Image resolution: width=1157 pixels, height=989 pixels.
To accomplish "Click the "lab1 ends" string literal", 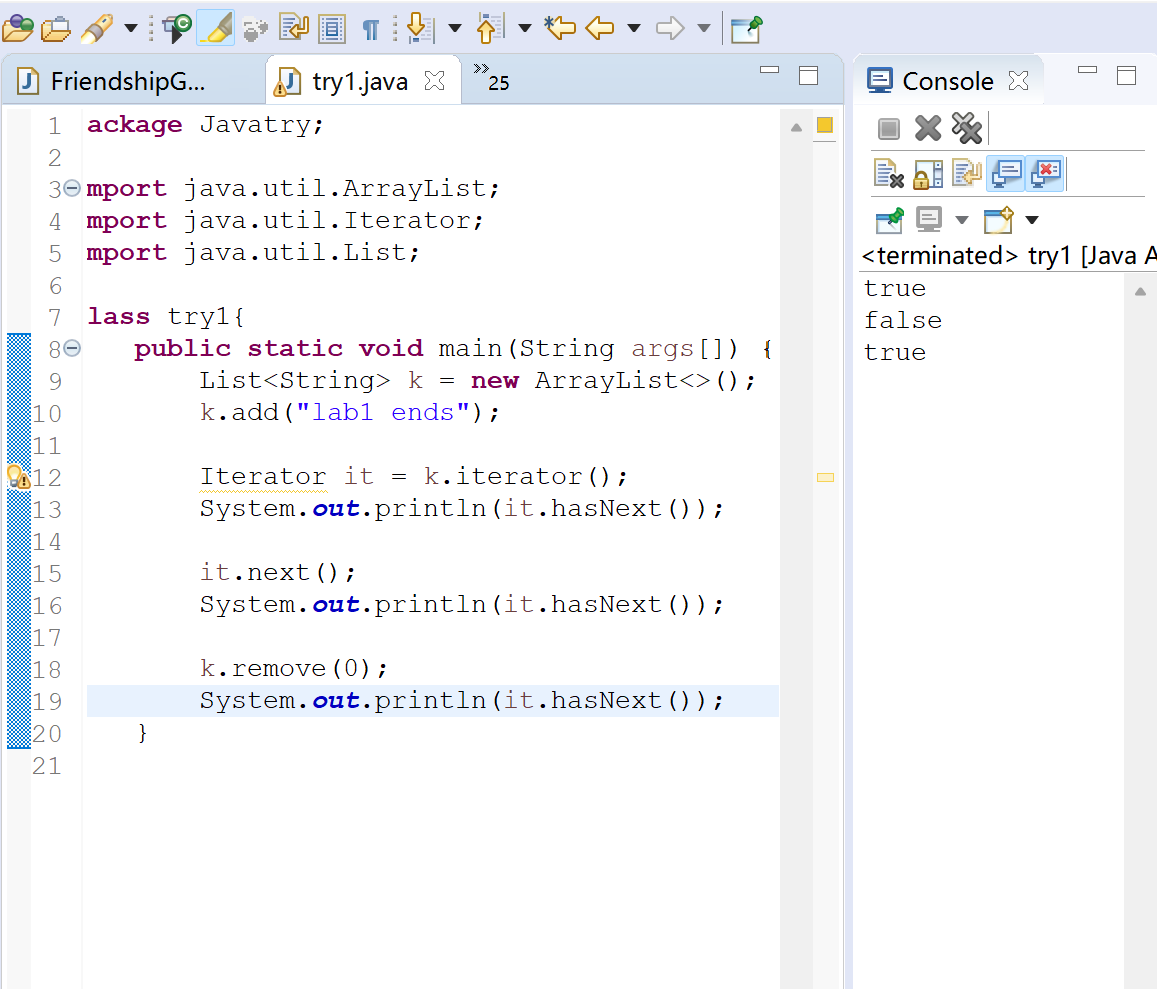I will [382, 413].
